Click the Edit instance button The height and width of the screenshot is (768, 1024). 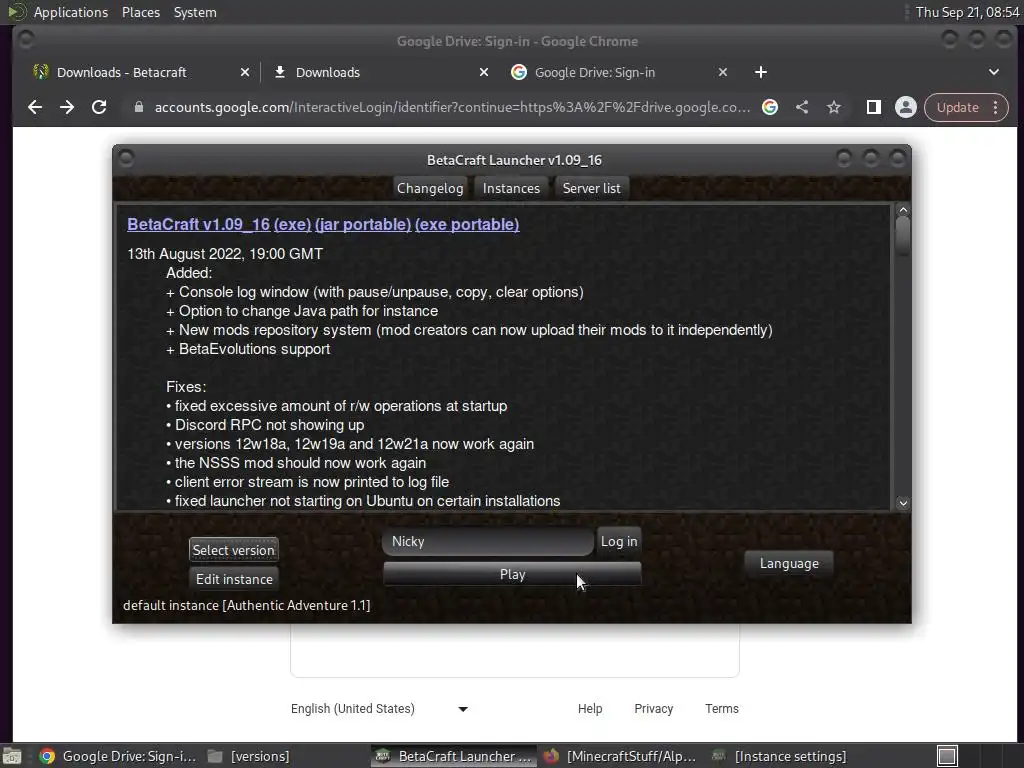click(x=234, y=579)
